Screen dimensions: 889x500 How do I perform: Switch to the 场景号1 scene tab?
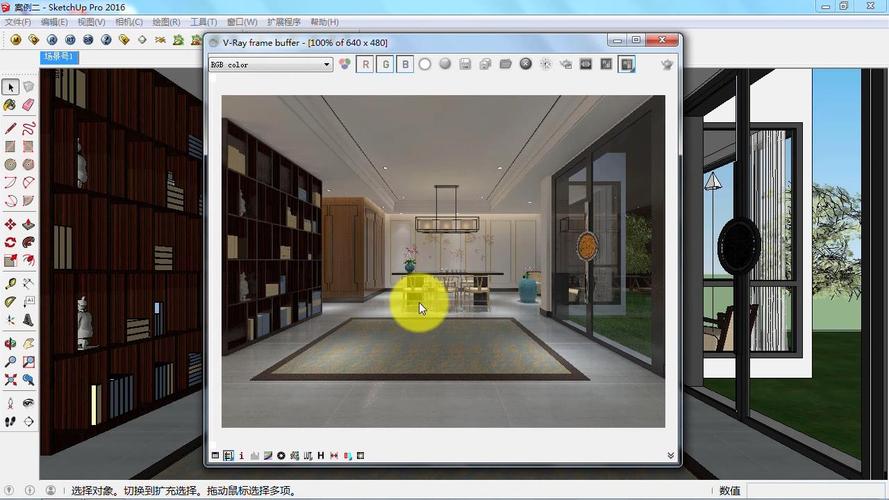point(59,57)
